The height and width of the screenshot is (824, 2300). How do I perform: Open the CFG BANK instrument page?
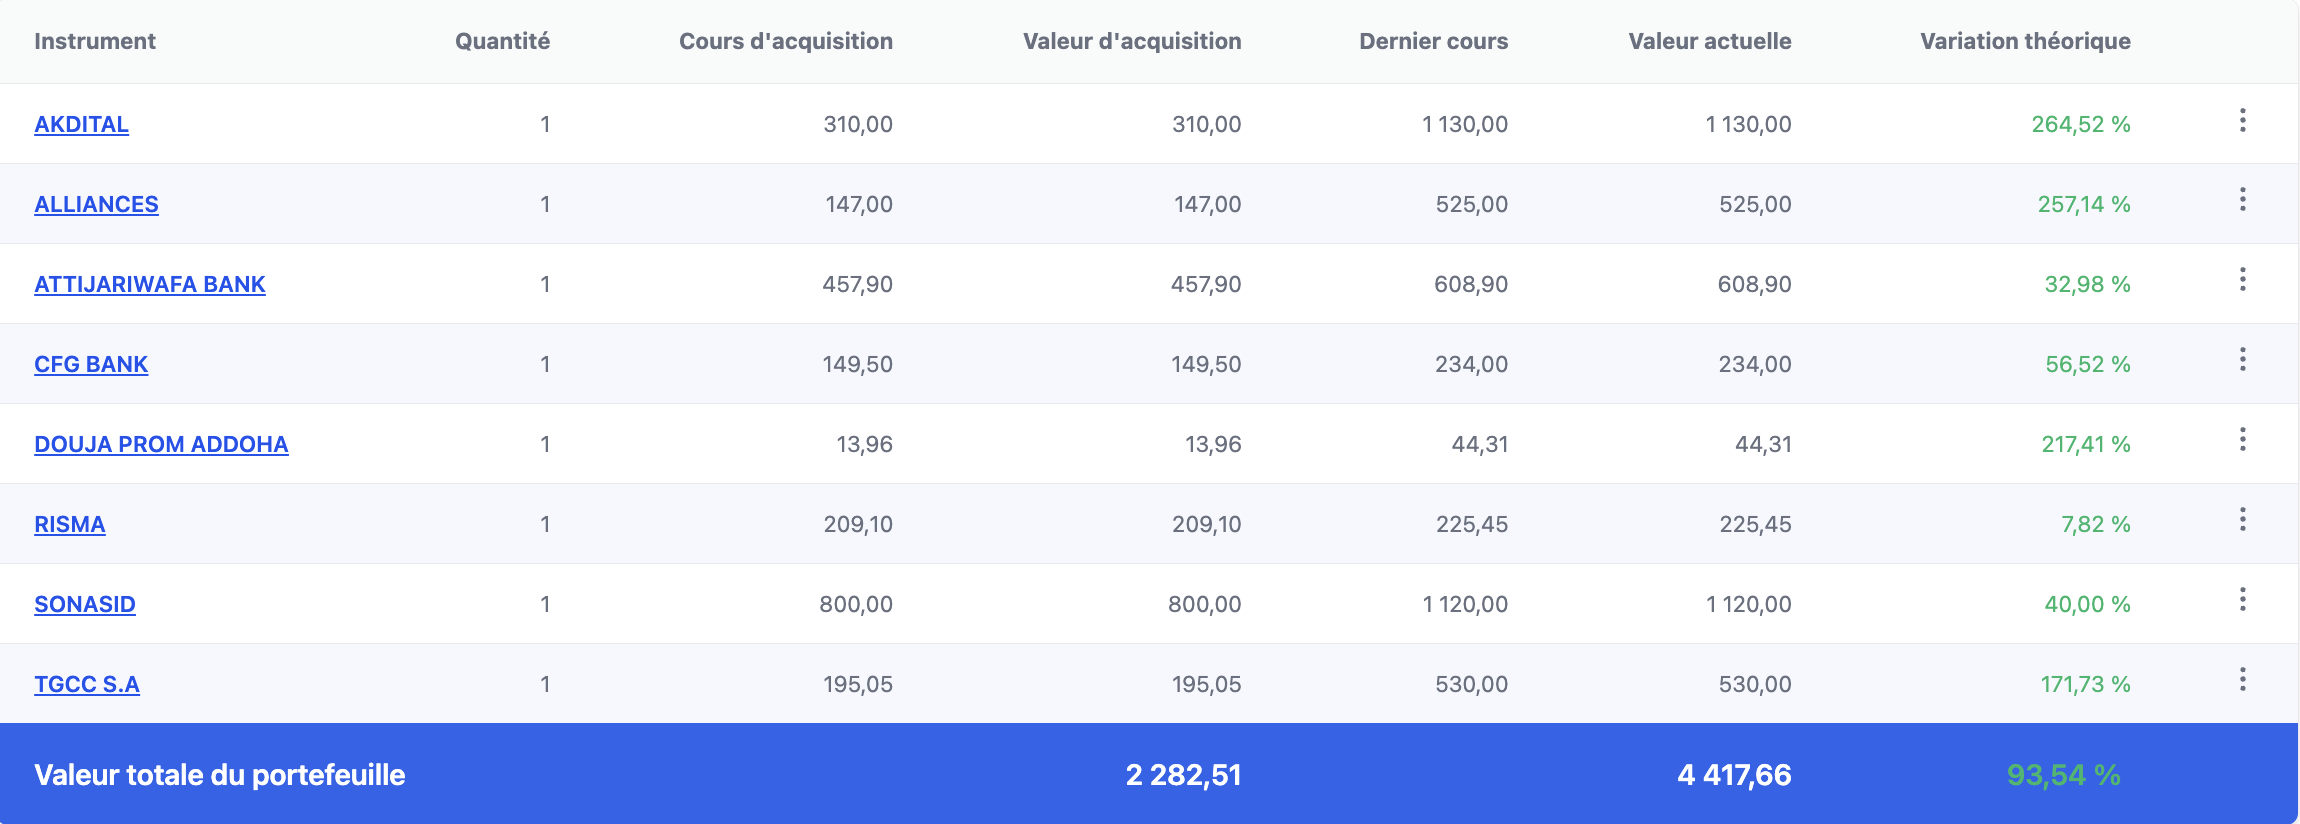[x=91, y=364]
